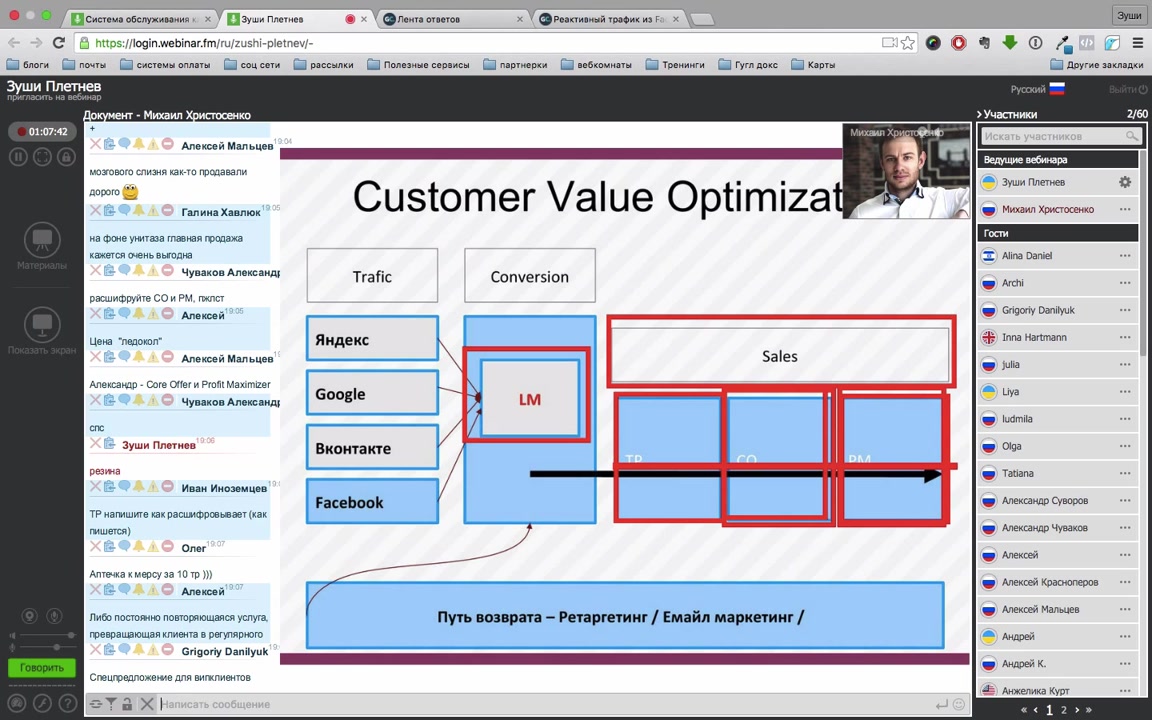Delete the first Алексей Мальцев message with the X
1152x720 pixels.
[x=96, y=144]
